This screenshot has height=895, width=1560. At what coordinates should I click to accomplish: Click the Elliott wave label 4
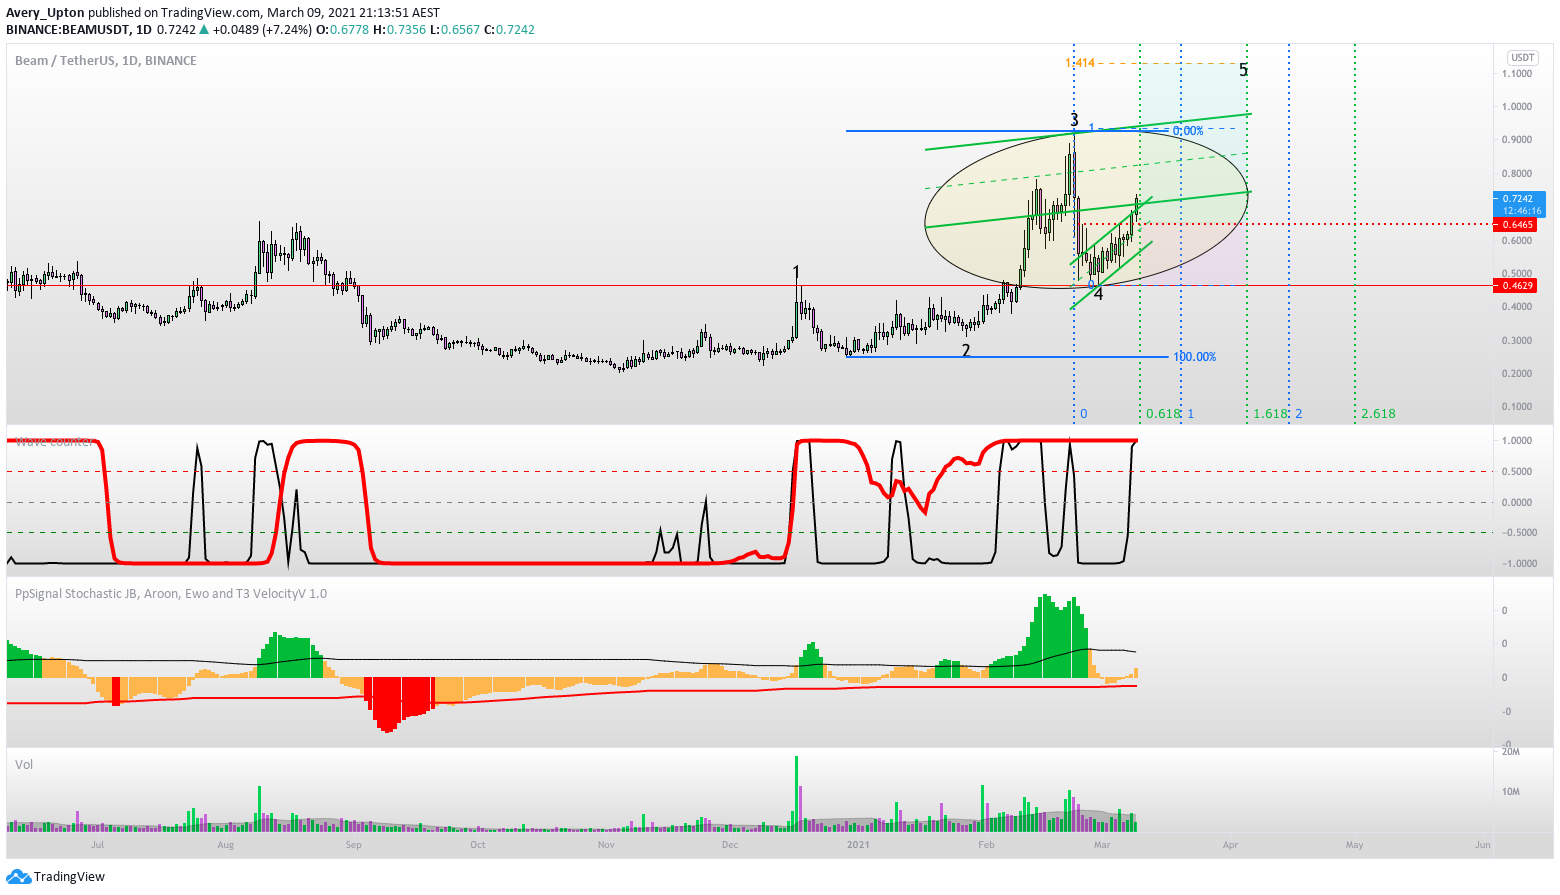point(1098,294)
